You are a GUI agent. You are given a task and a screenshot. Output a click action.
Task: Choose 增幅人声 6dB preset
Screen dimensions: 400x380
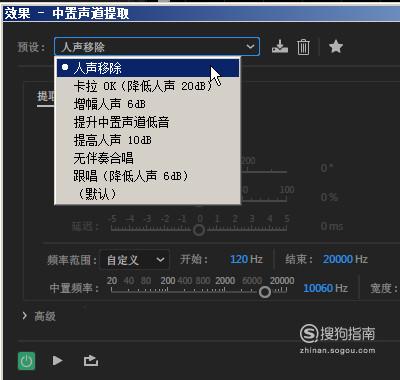click(x=148, y=104)
